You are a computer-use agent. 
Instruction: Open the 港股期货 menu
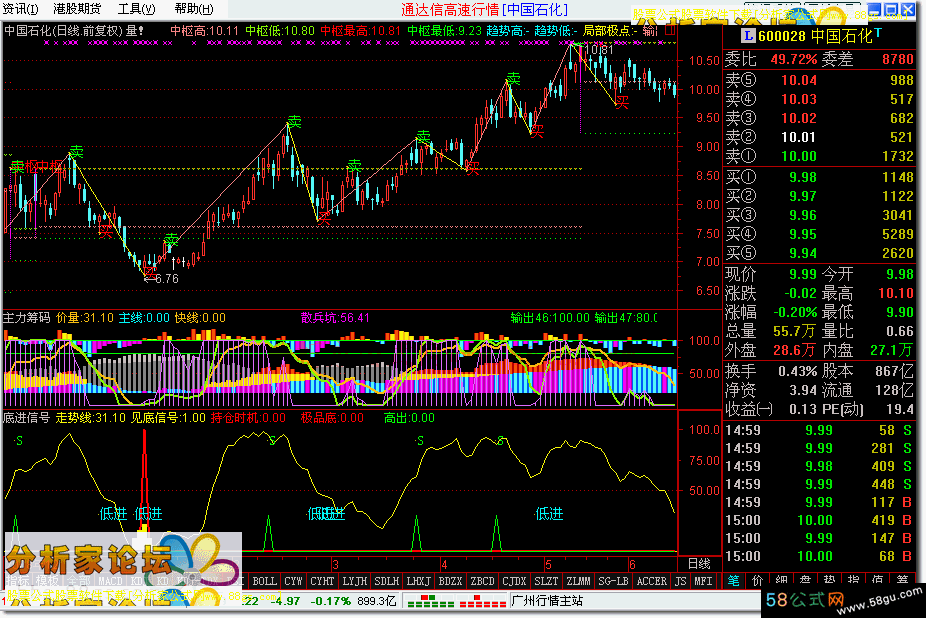click(x=77, y=9)
